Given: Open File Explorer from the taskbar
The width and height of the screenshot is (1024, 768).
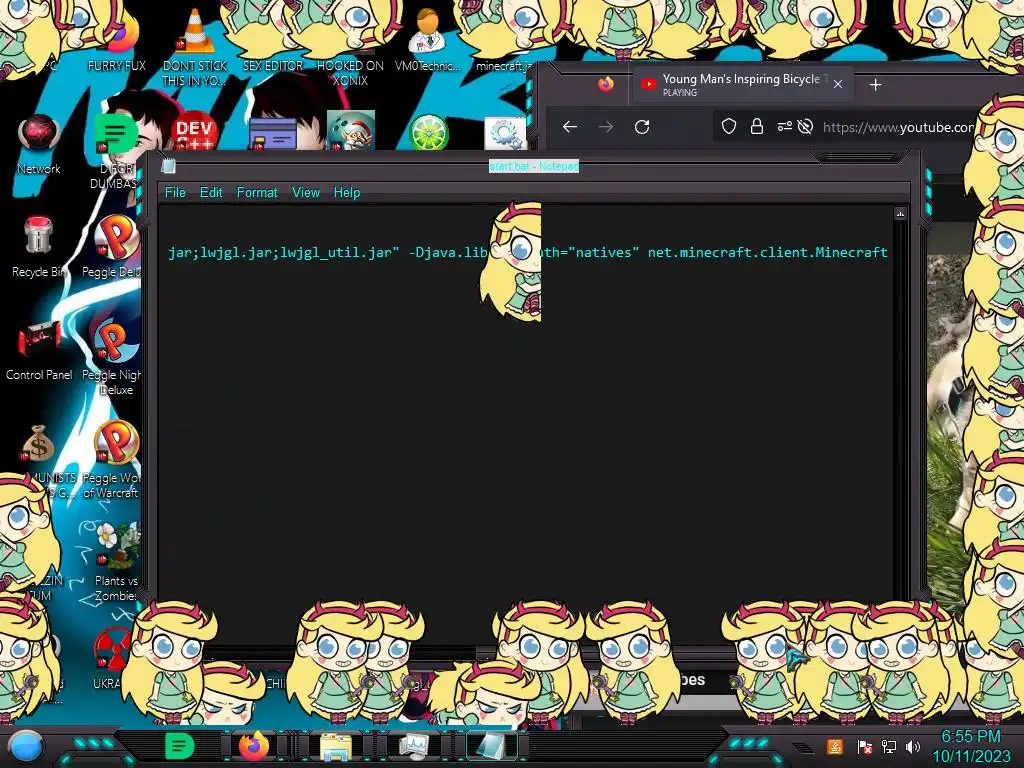Looking at the screenshot, I should click(336, 746).
